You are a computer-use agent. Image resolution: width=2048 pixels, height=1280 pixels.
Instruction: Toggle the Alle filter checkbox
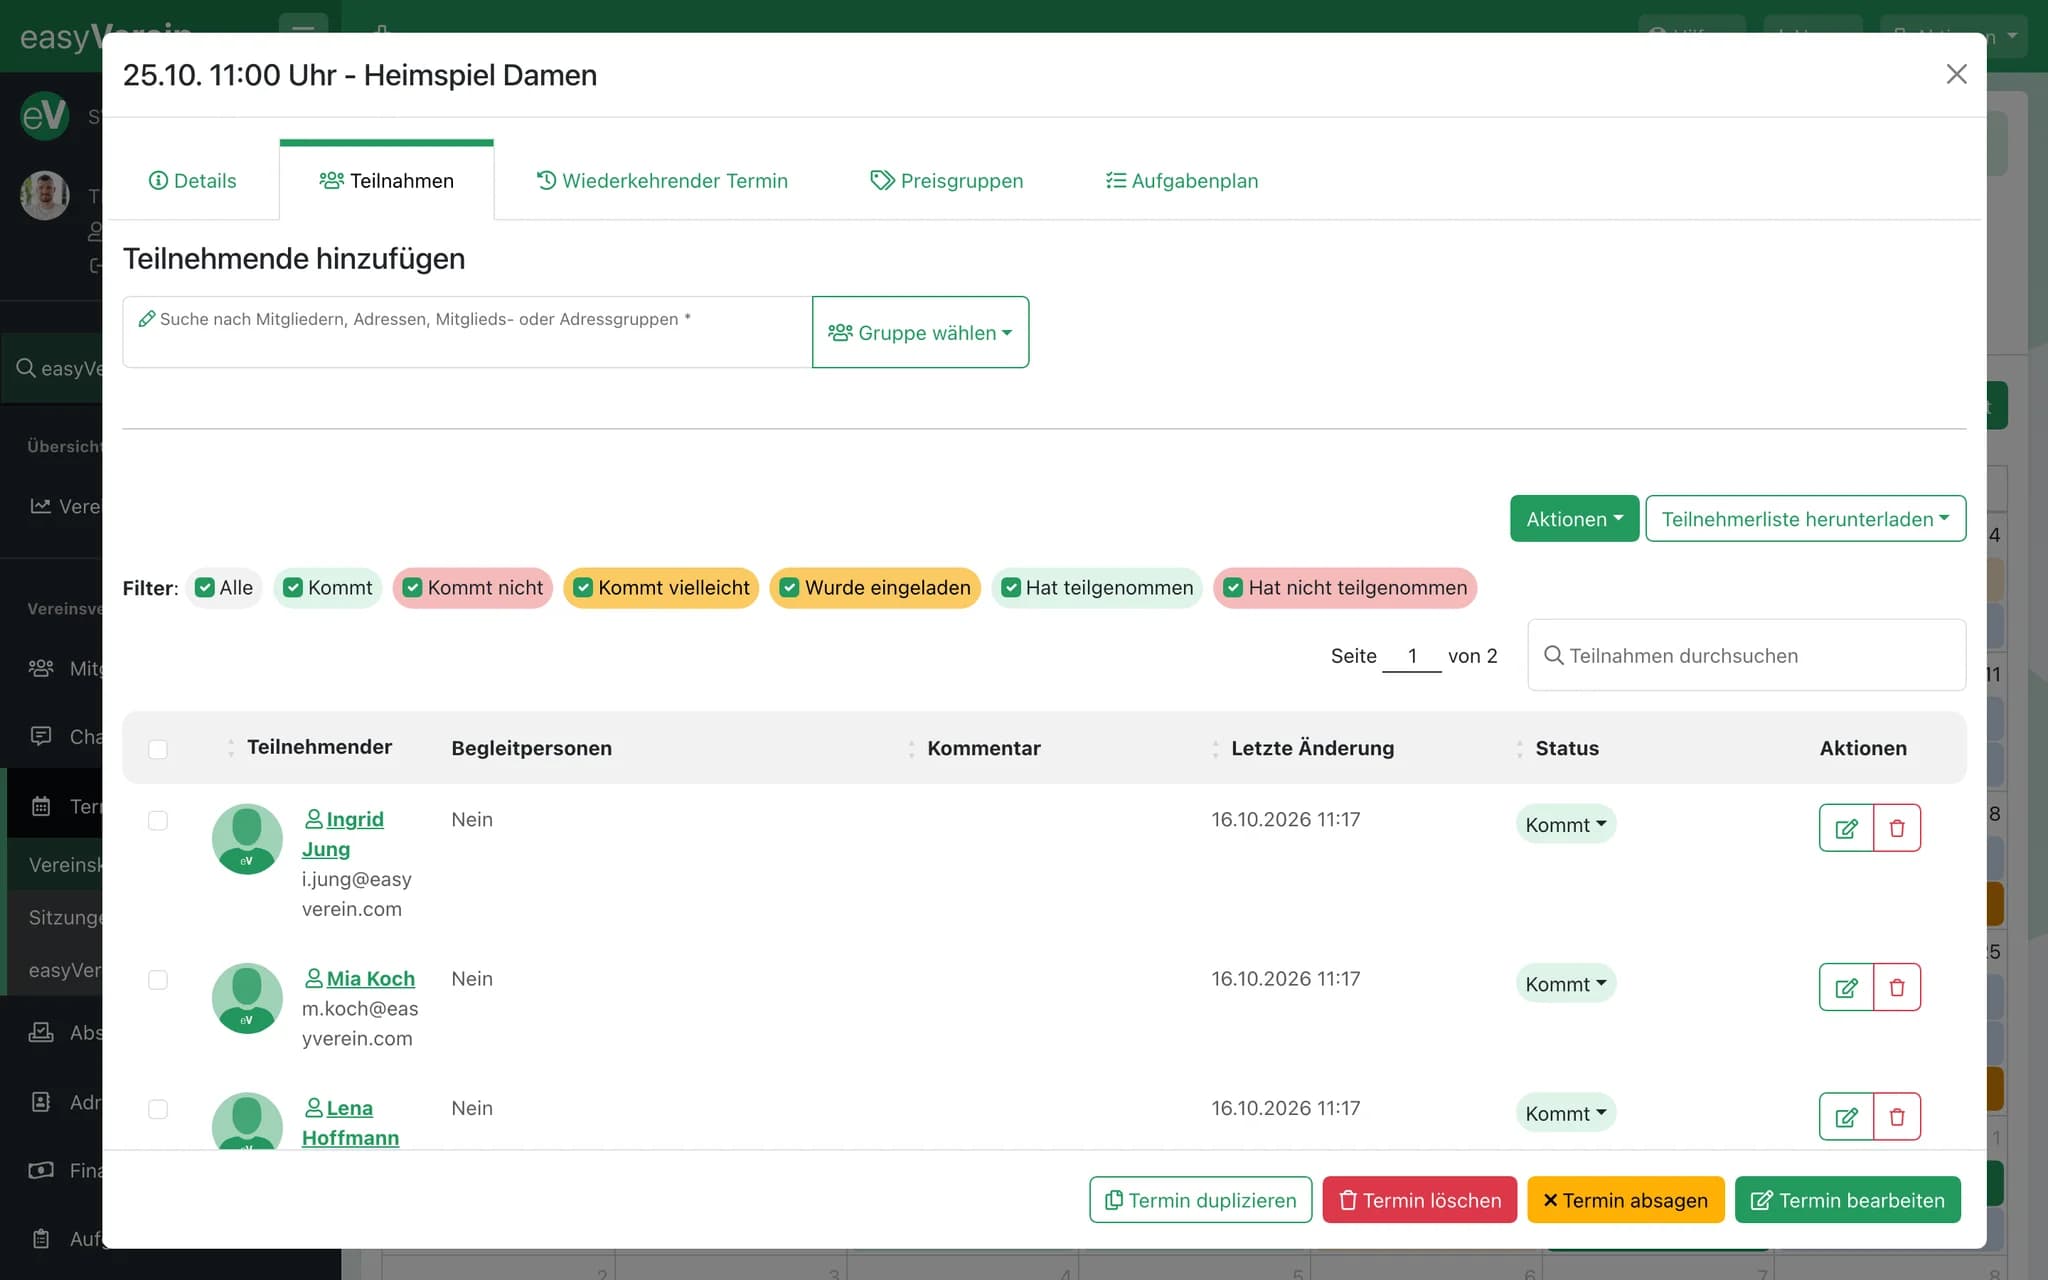pos(205,587)
